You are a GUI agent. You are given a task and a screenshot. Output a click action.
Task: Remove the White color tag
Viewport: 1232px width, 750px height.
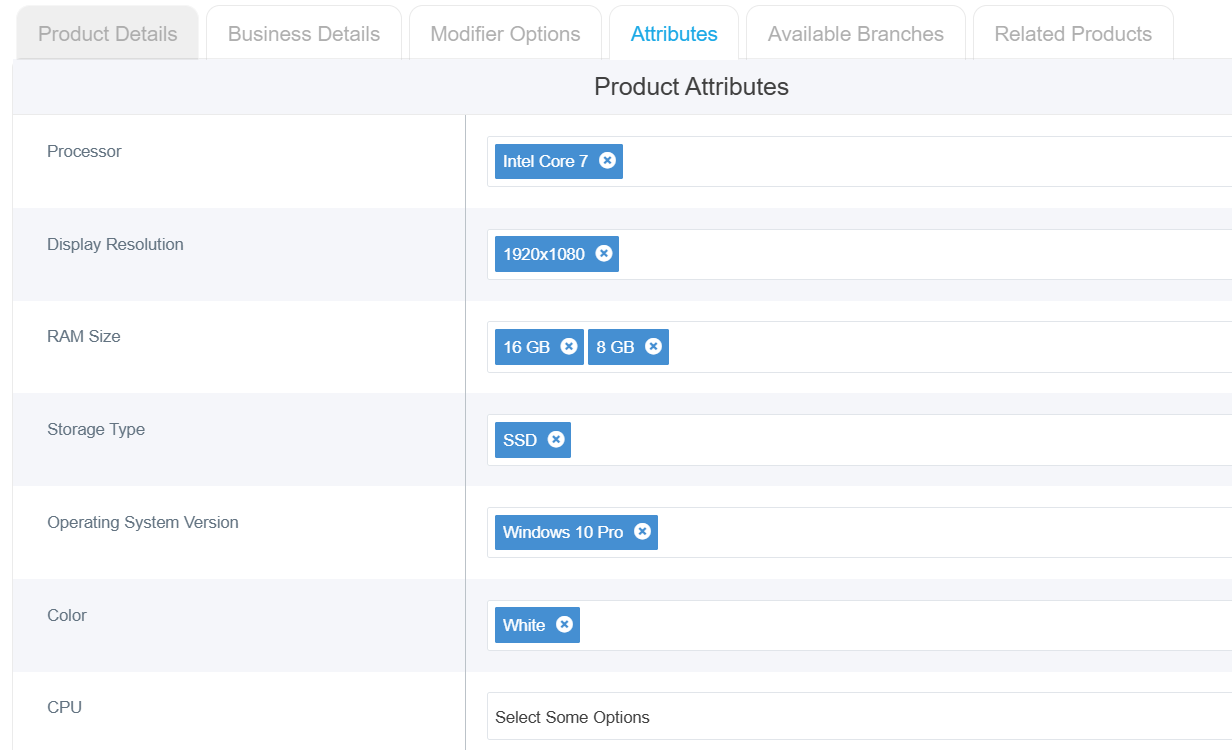pyautogui.click(x=564, y=624)
